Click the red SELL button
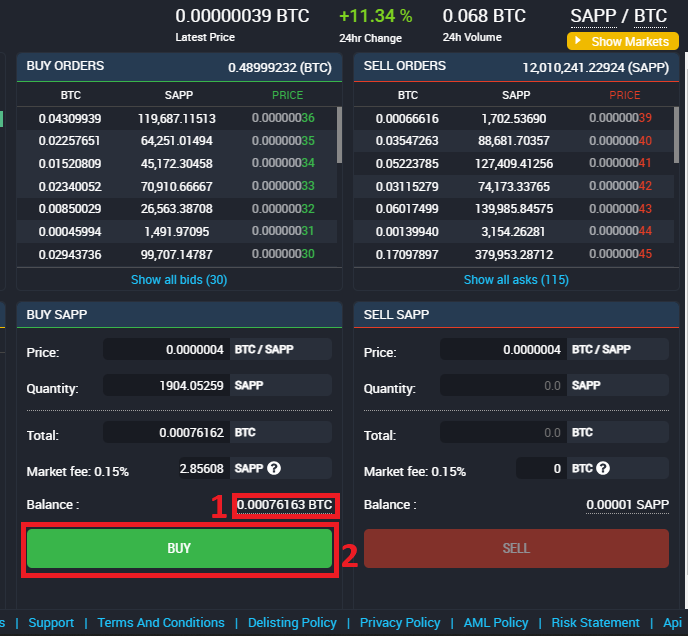The height and width of the screenshot is (636, 688). click(516, 548)
